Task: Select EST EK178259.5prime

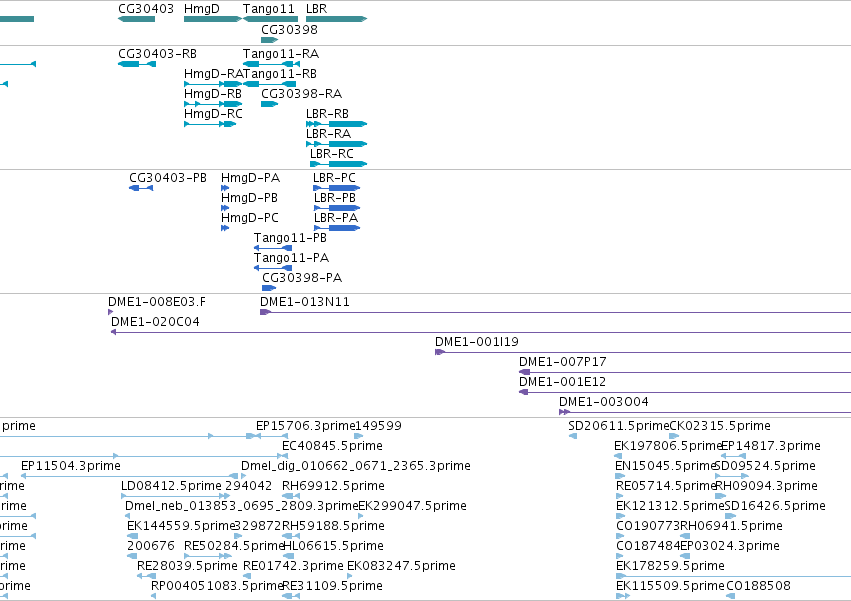Action: (670, 566)
